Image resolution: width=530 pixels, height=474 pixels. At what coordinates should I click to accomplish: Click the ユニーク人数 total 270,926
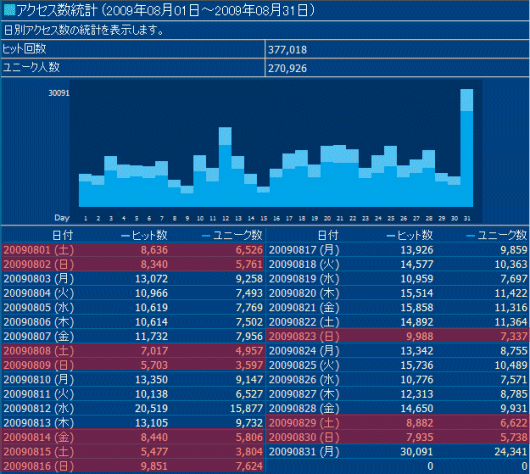click(288, 68)
